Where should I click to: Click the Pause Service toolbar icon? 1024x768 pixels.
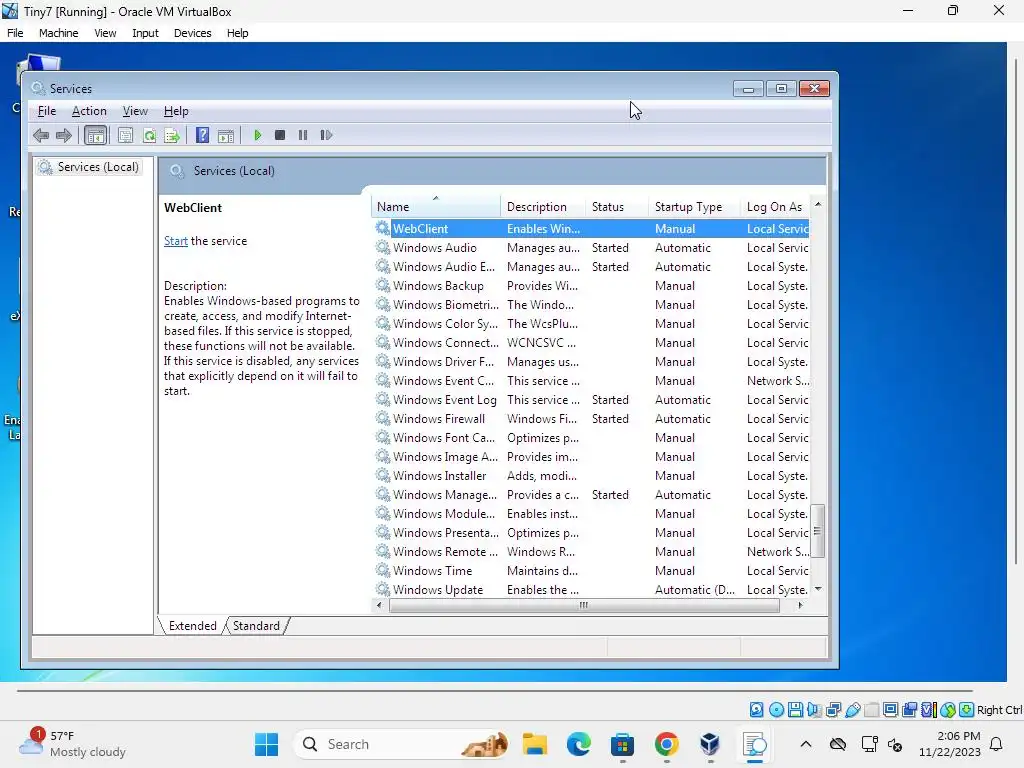coord(302,135)
